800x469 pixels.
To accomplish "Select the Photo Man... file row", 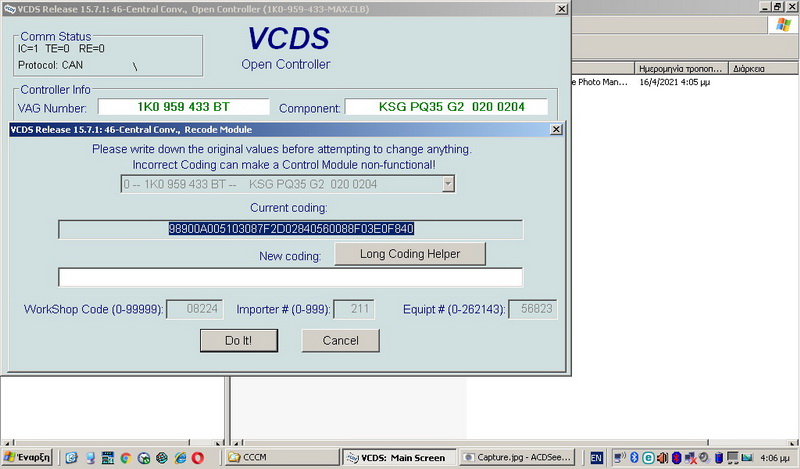I will [x=600, y=82].
